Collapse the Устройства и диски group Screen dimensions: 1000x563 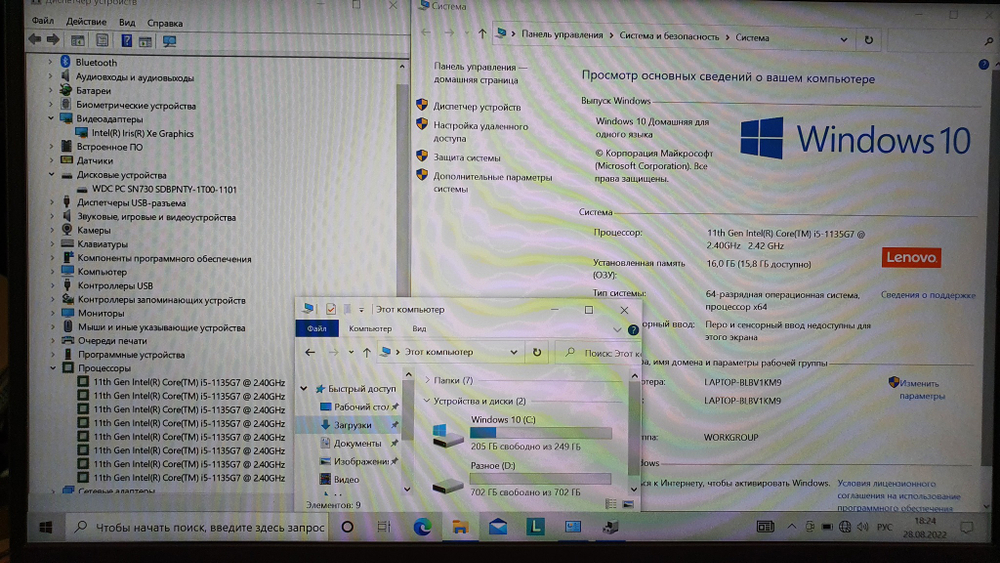click(x=427, y=401)
